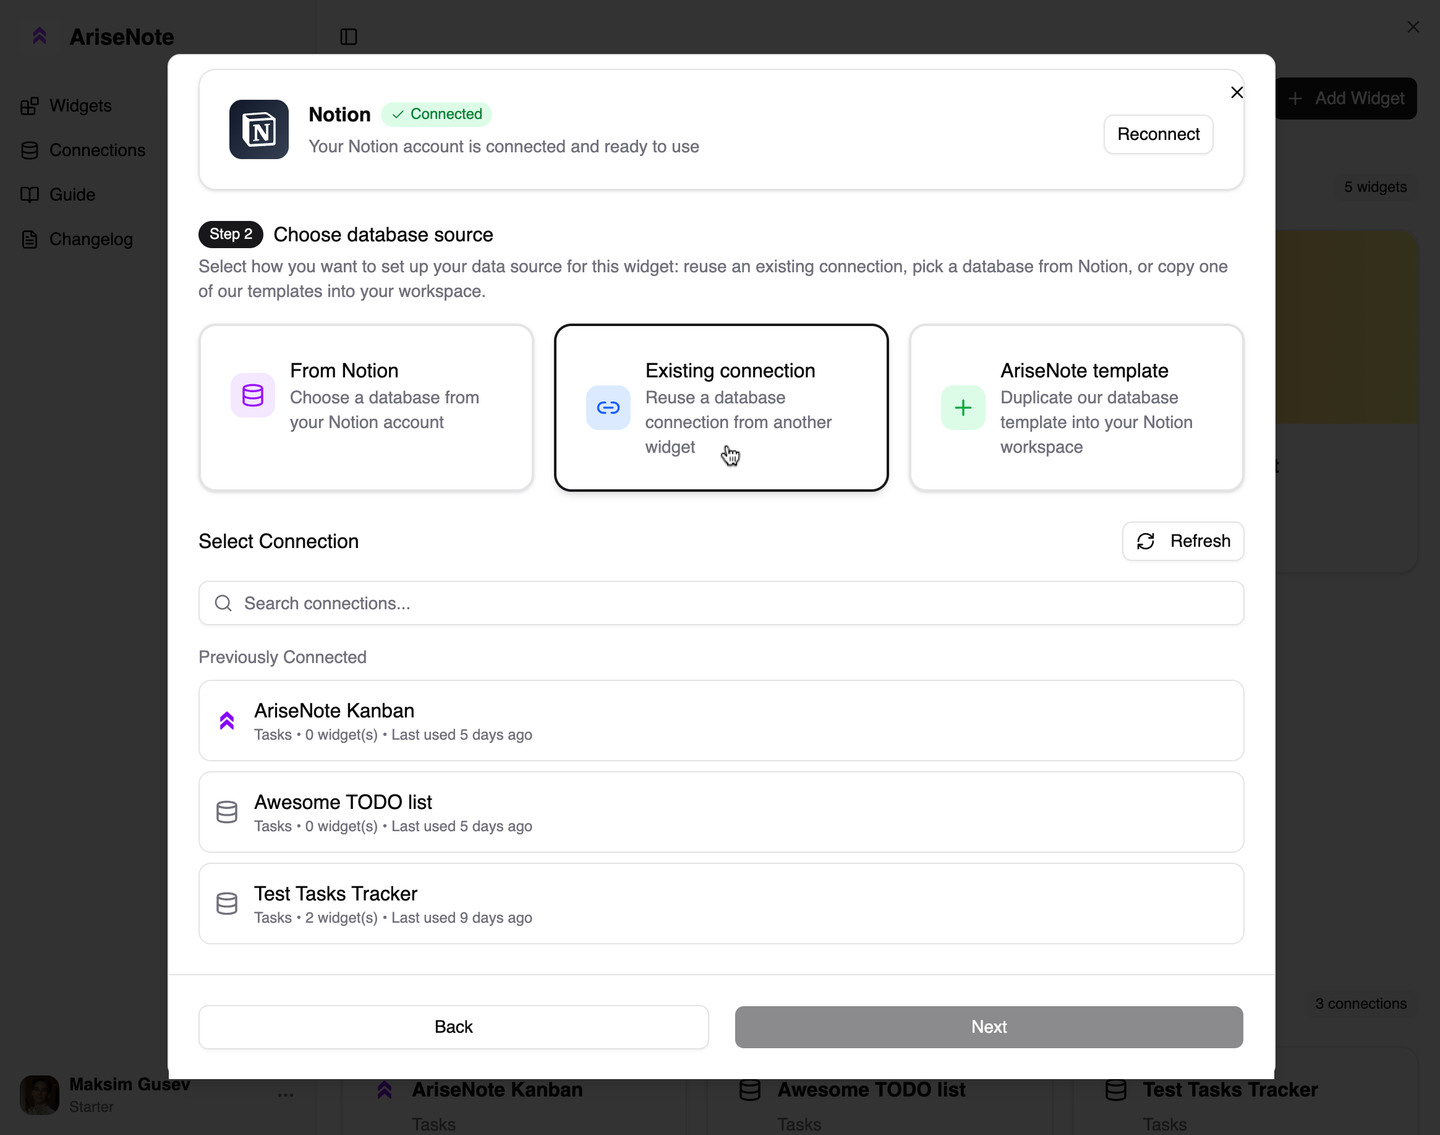Click the green plus icon in AriseNote template card
The width and height of the screenshot is (1440, 1135).
pyautogui.click(x=963, y=408)
